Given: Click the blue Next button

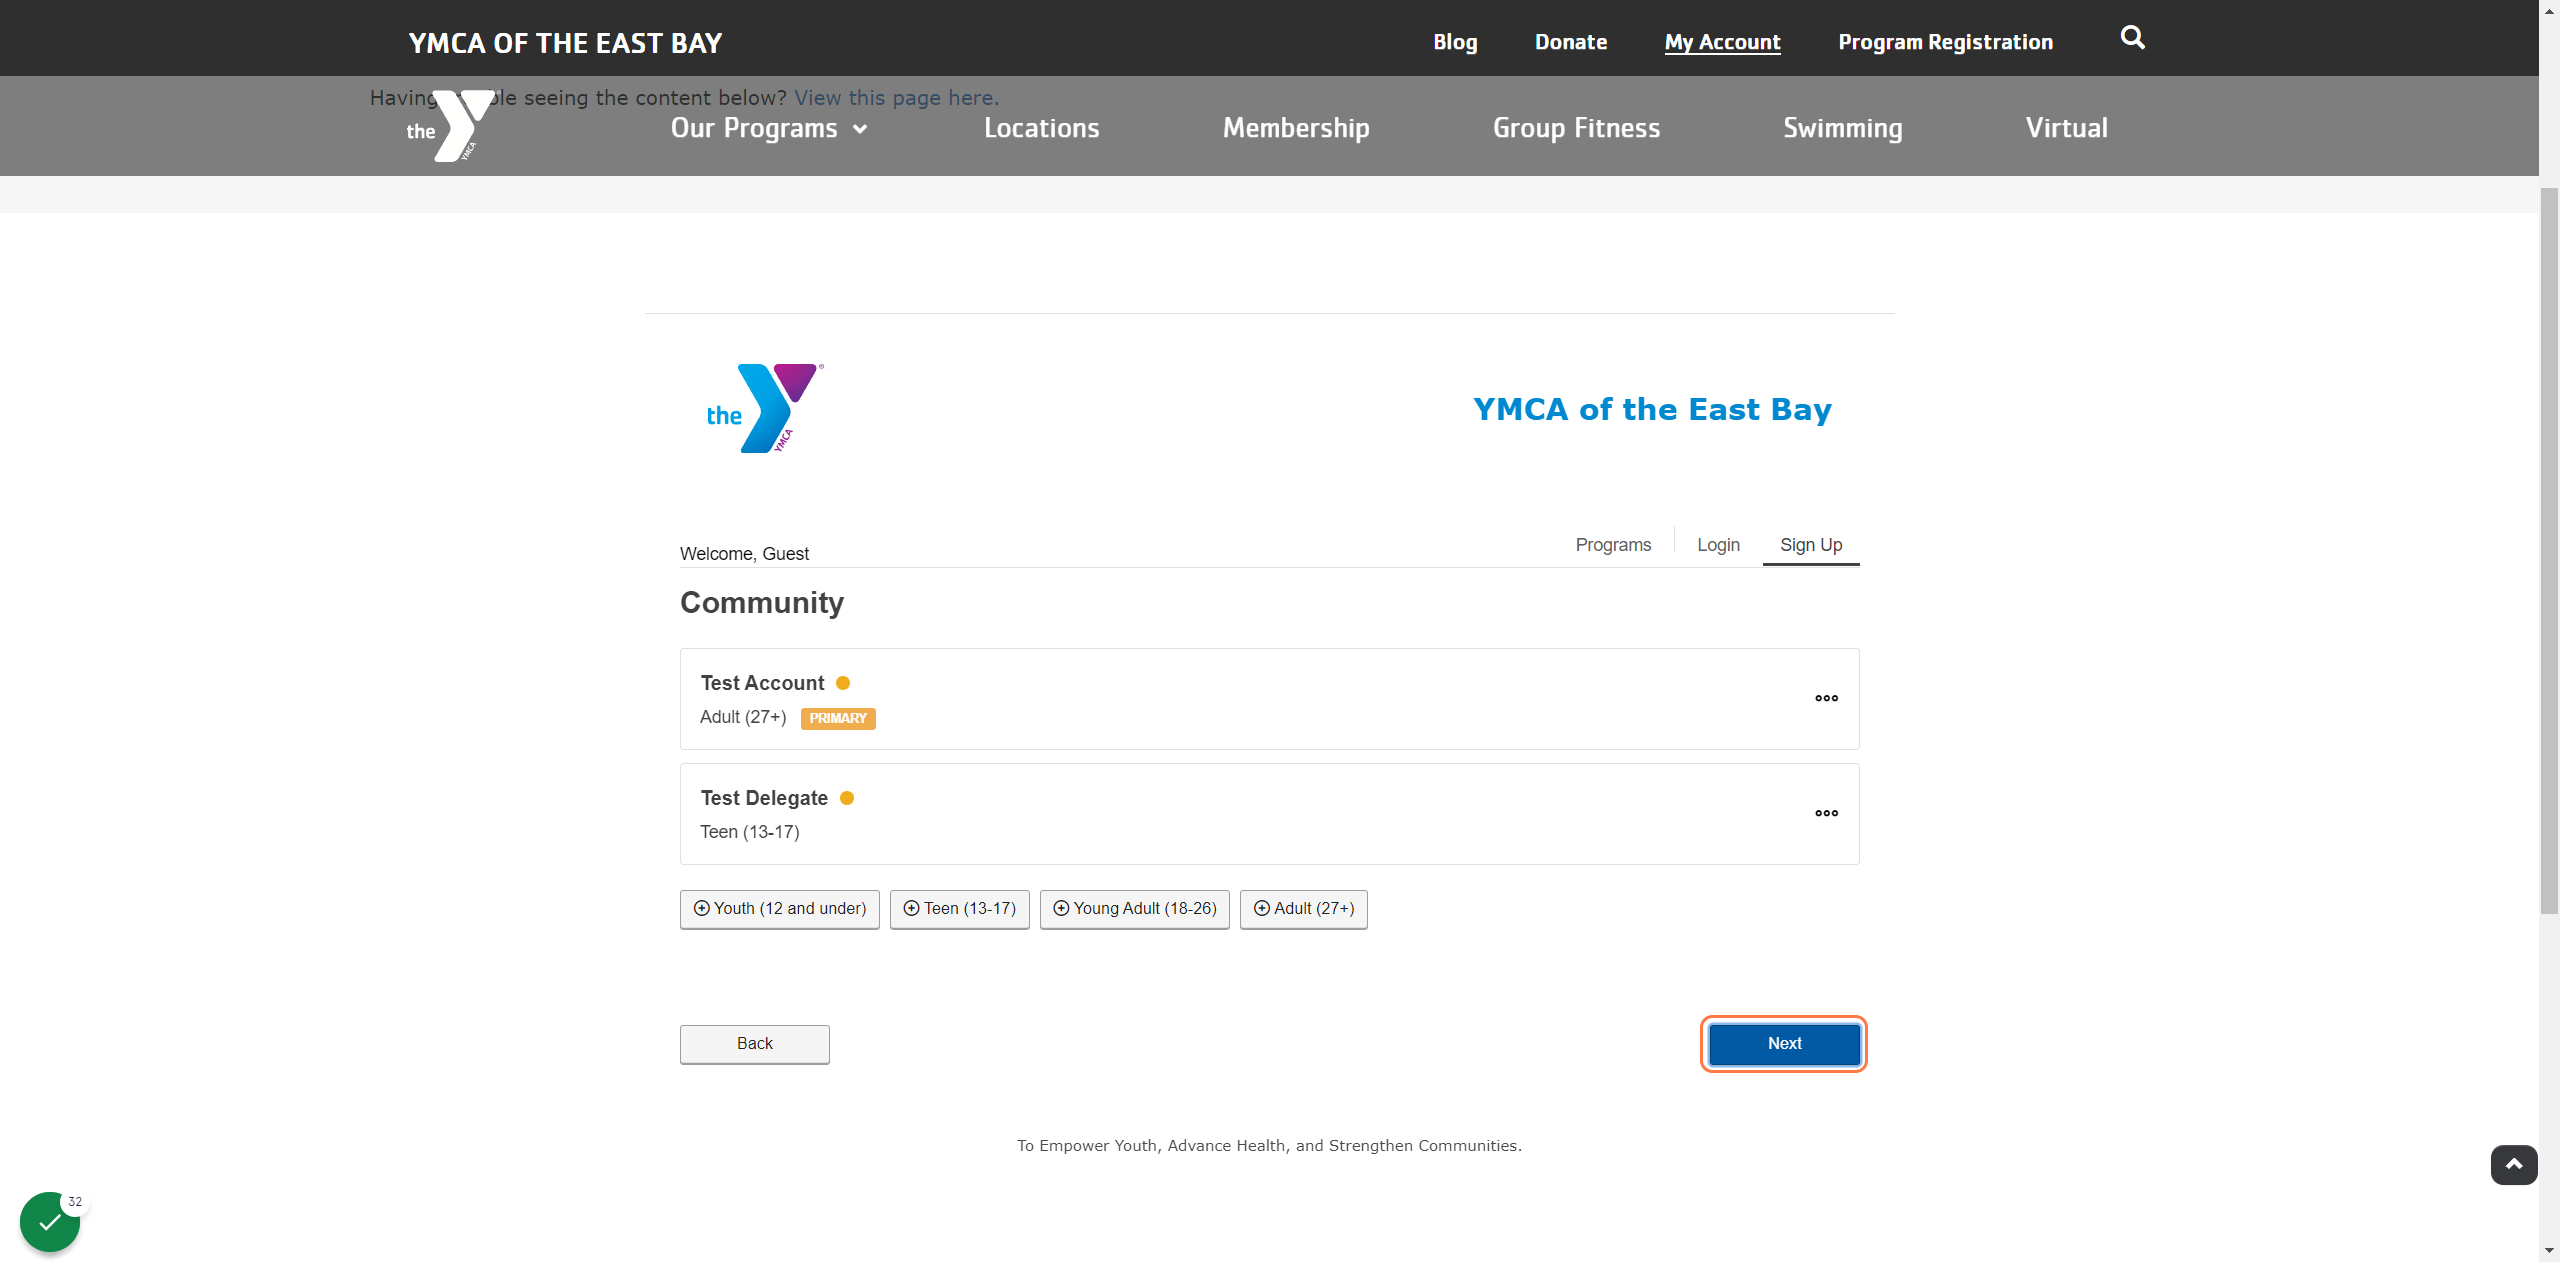Looking at the screenshot, I should [x=1784, y=1044].
